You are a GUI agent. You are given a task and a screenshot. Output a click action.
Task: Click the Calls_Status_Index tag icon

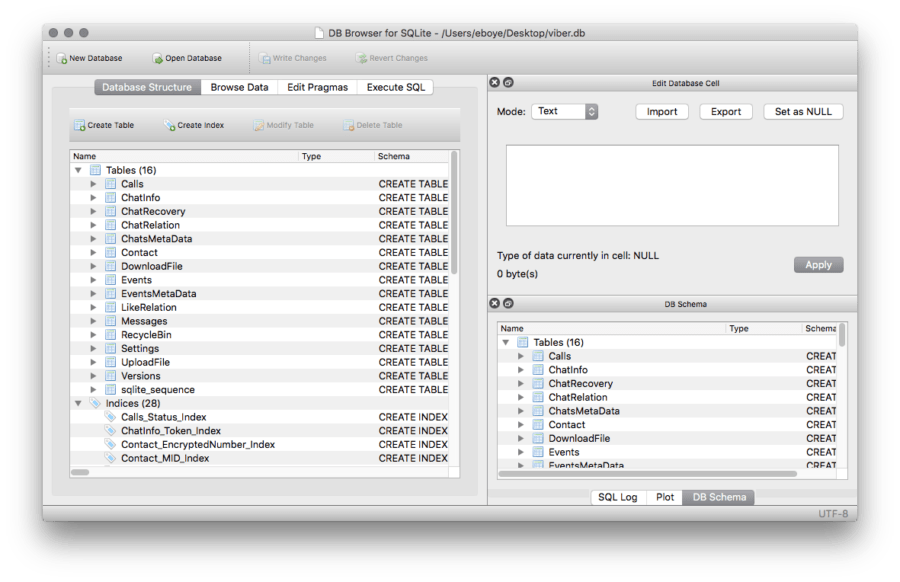click(x=110, y=417)
